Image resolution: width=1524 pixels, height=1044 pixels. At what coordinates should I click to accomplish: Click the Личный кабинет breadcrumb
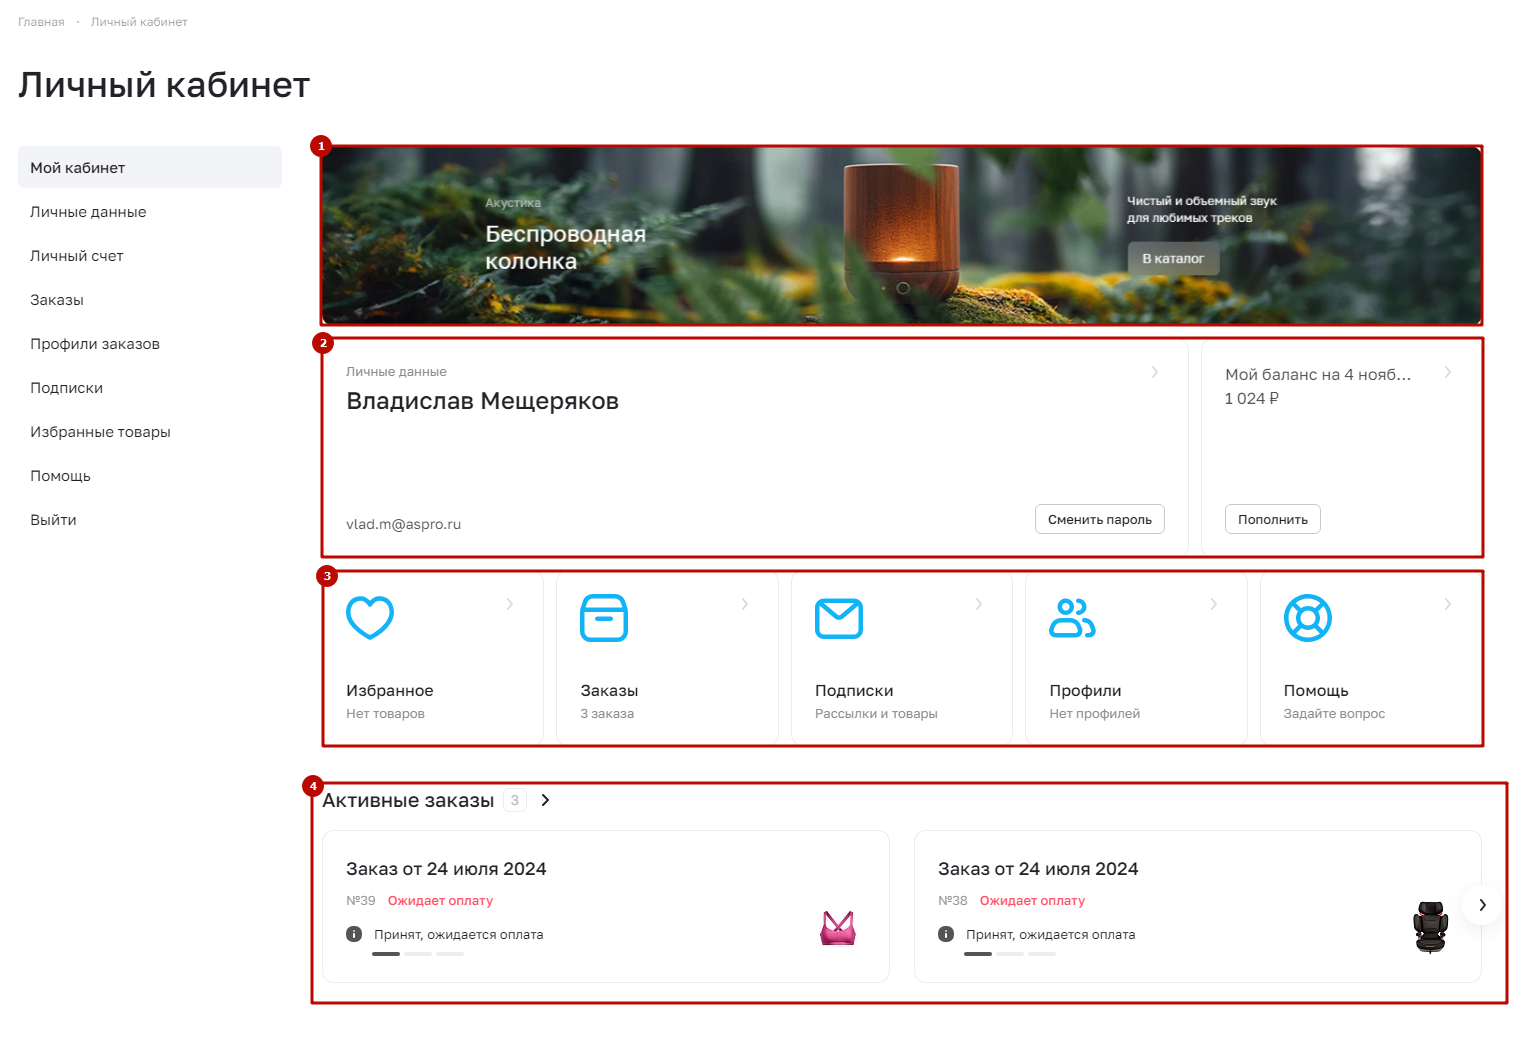click(139, 22)
